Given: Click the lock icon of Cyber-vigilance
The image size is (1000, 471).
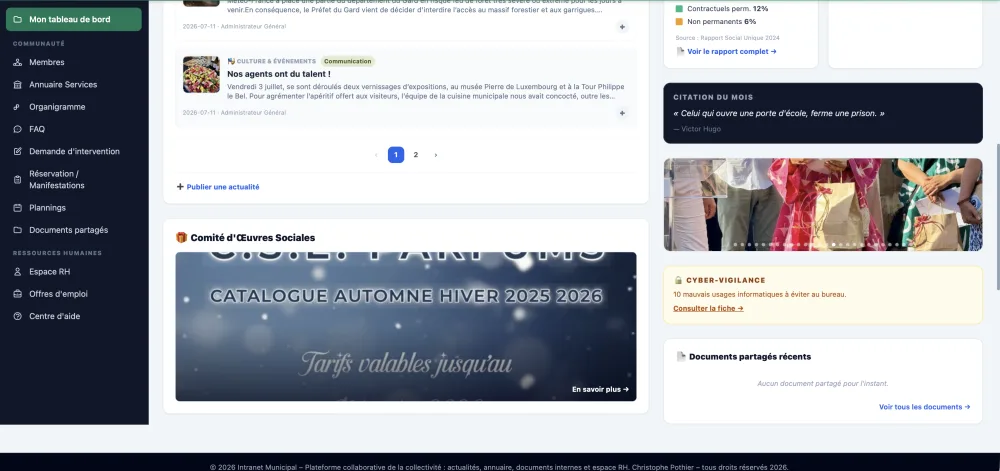Looking at the screenshot, I should [x=679, y=280].
